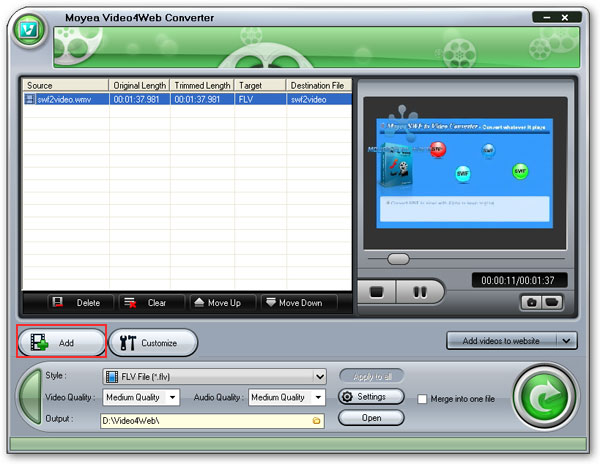Click the FLV target cell
This screenshot has height=464, width=600.
pos(260,99)
